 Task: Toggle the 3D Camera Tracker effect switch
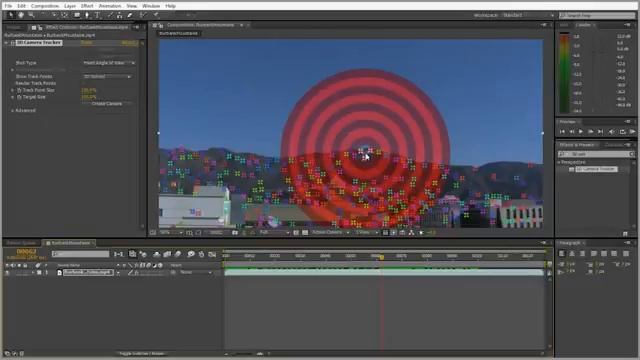13,43
